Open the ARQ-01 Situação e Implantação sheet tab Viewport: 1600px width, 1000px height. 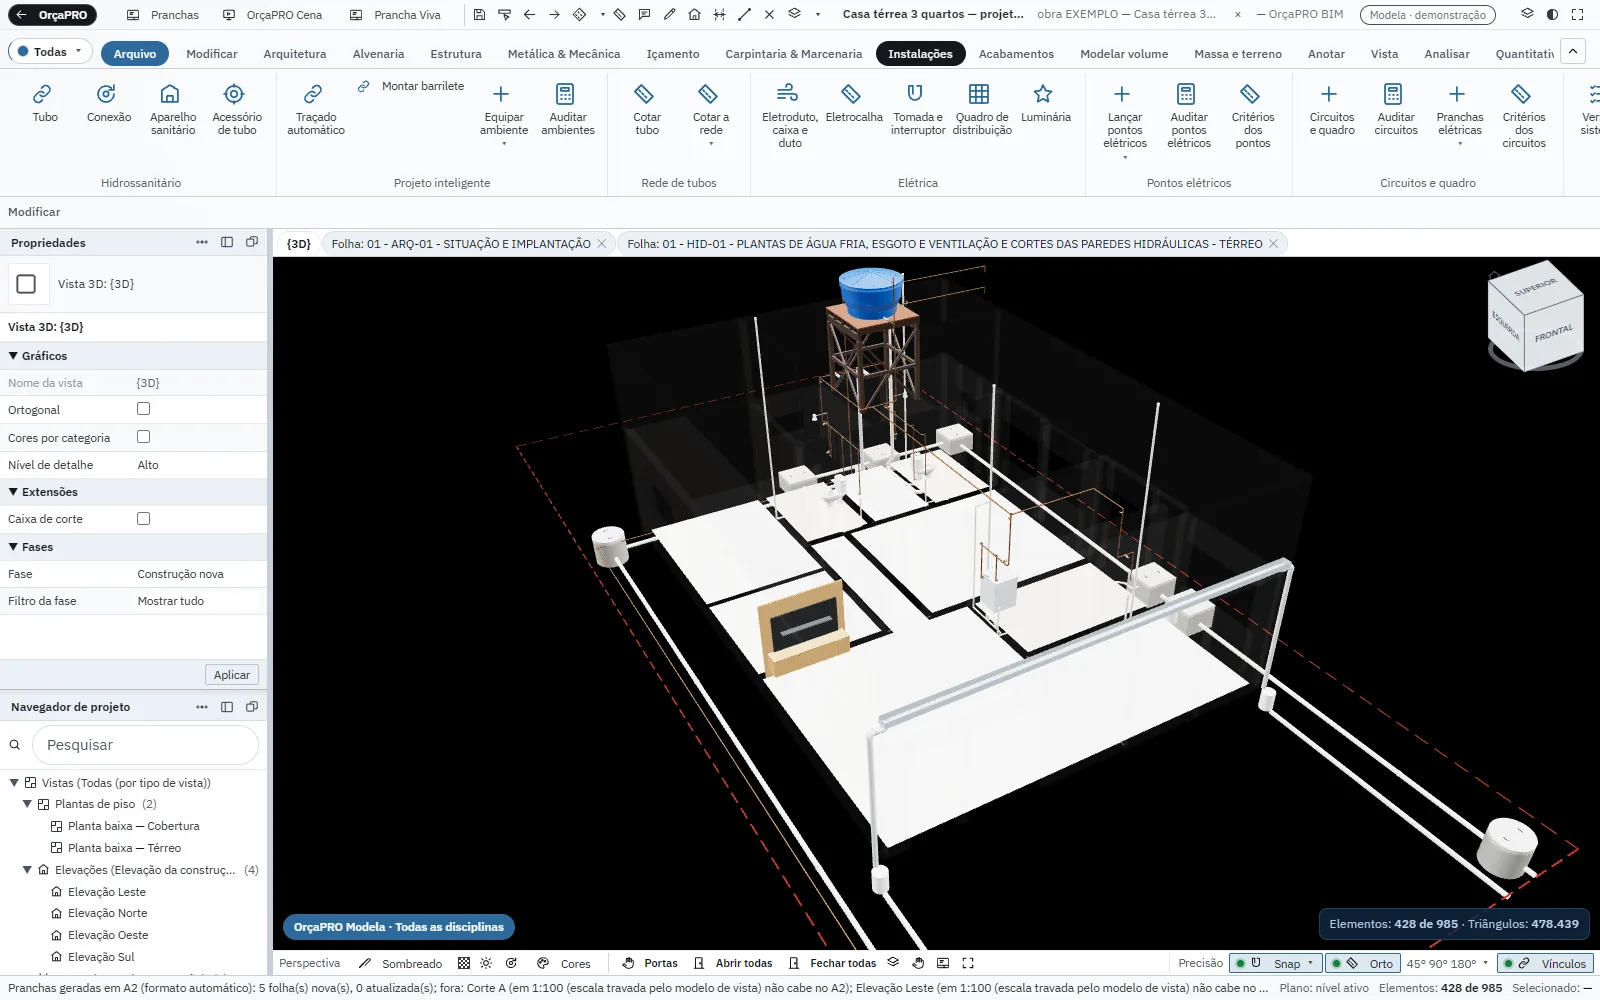point(461,244)
